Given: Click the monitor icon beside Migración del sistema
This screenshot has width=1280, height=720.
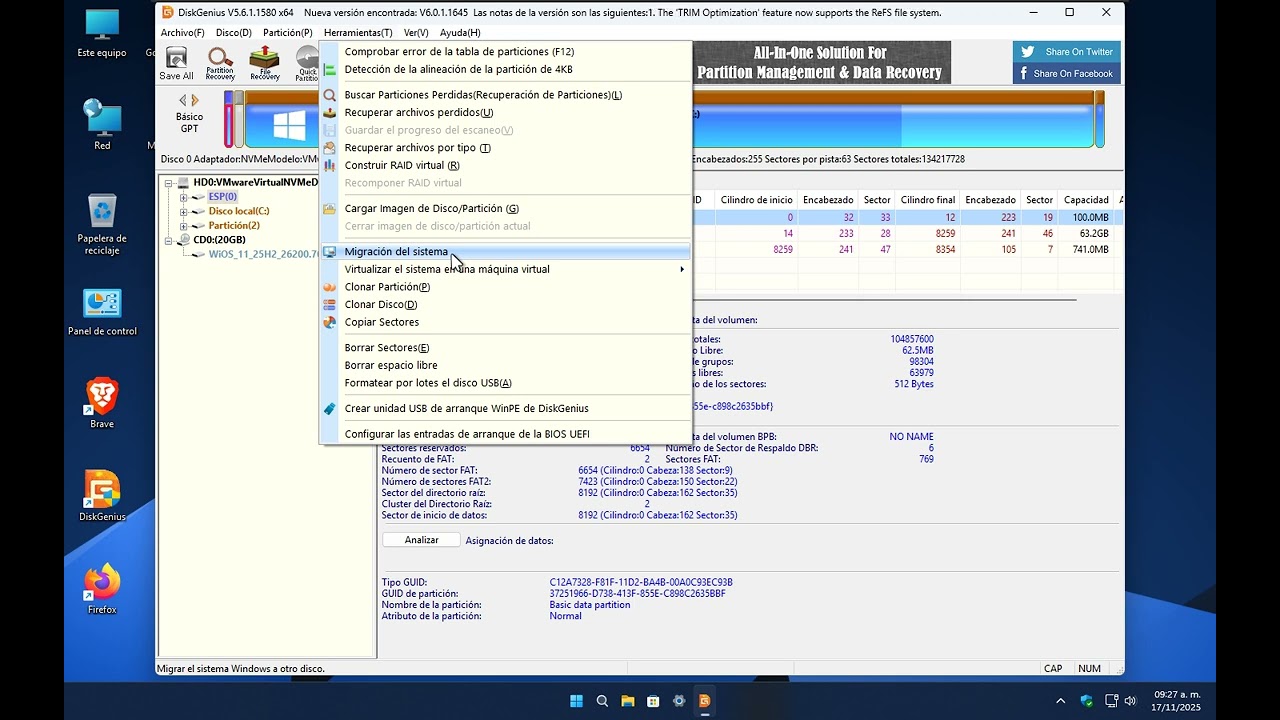Looking at the screenshot, I should pyautogui.click(x=330, y=252).
